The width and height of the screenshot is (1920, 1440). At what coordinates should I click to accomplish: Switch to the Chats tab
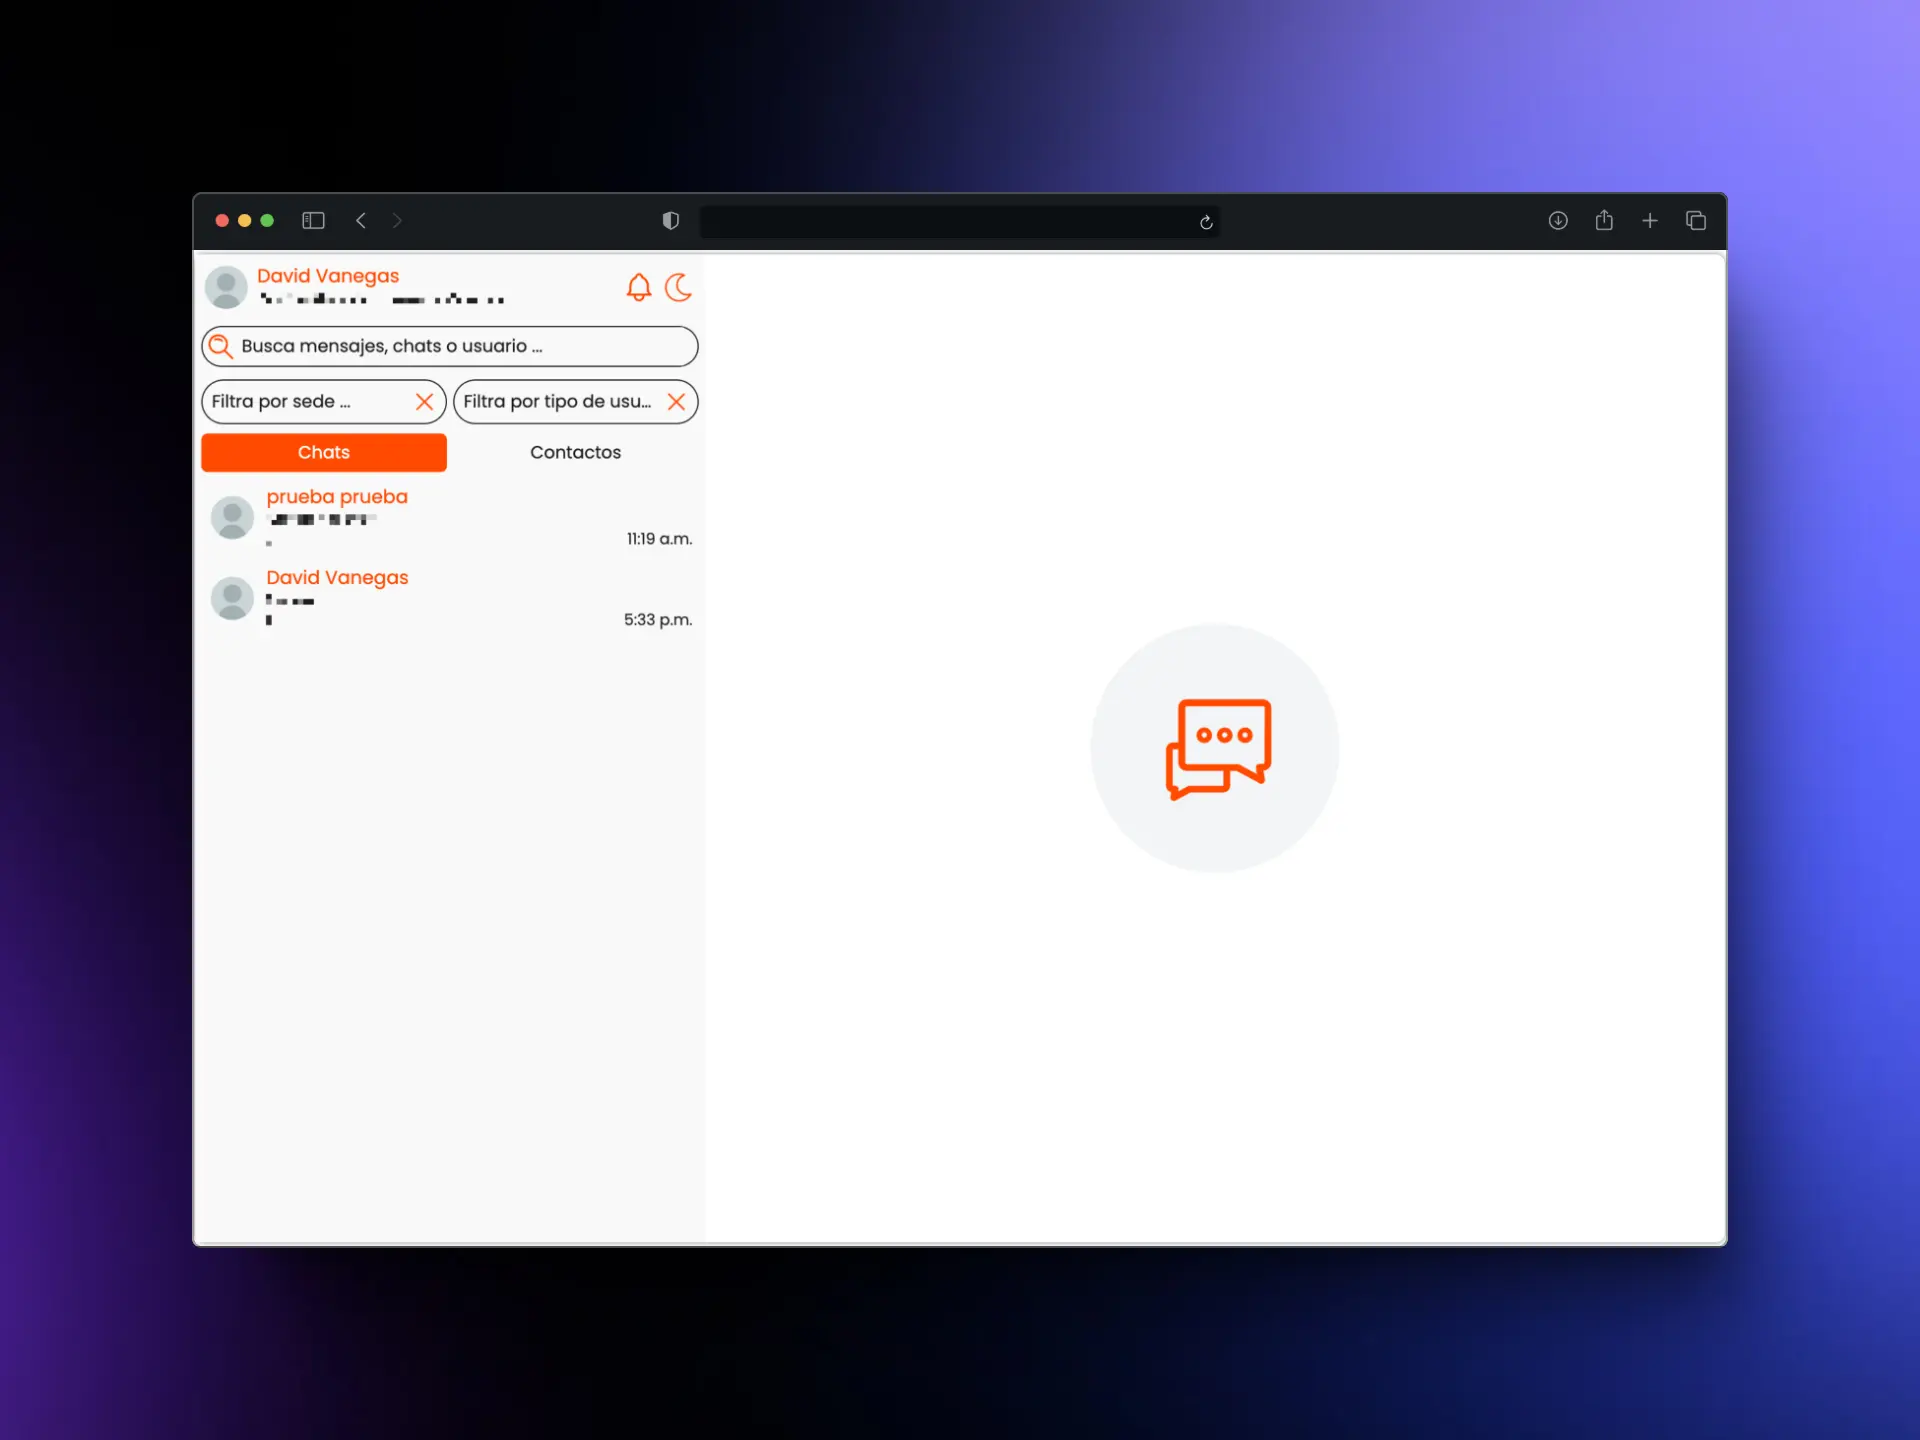(324, 452)
